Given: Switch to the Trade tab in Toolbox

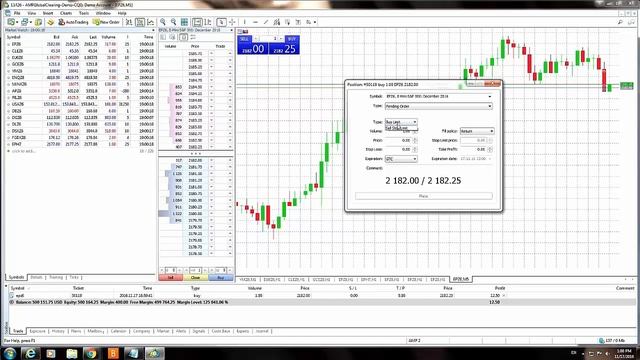Looking at the screenshot, I should (18, 331).
